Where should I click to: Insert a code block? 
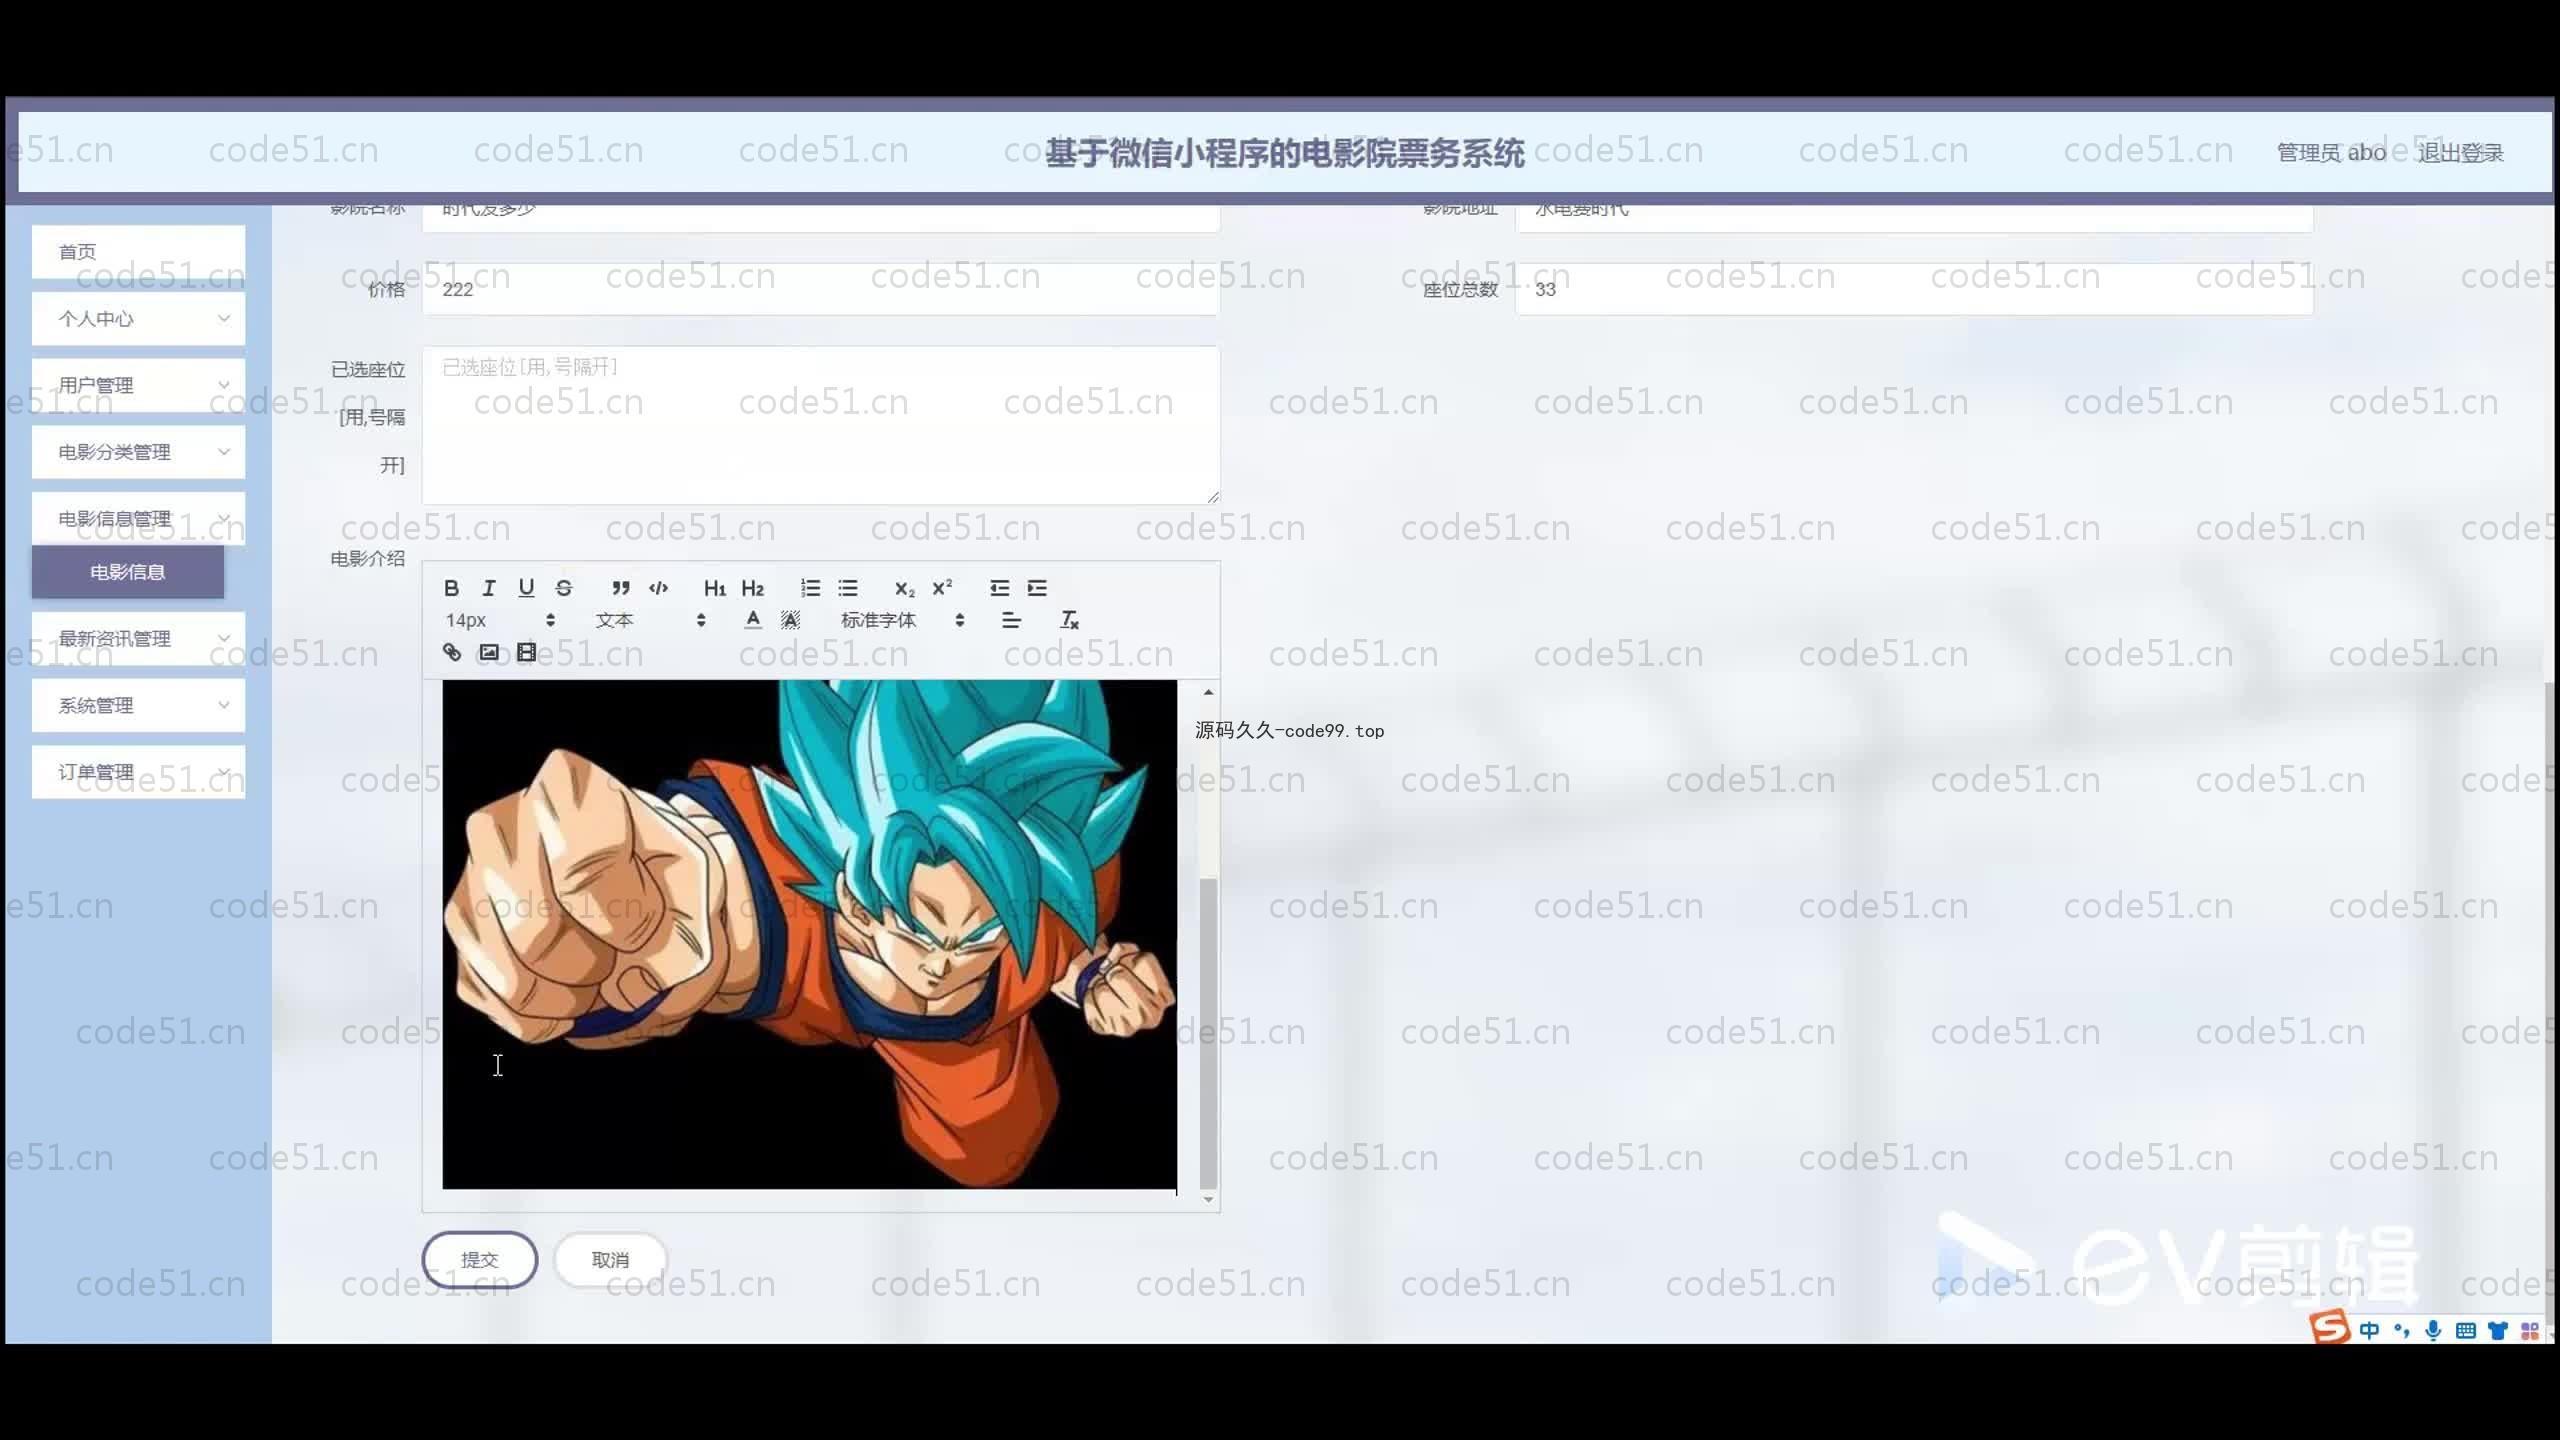[x=658, y=588]
